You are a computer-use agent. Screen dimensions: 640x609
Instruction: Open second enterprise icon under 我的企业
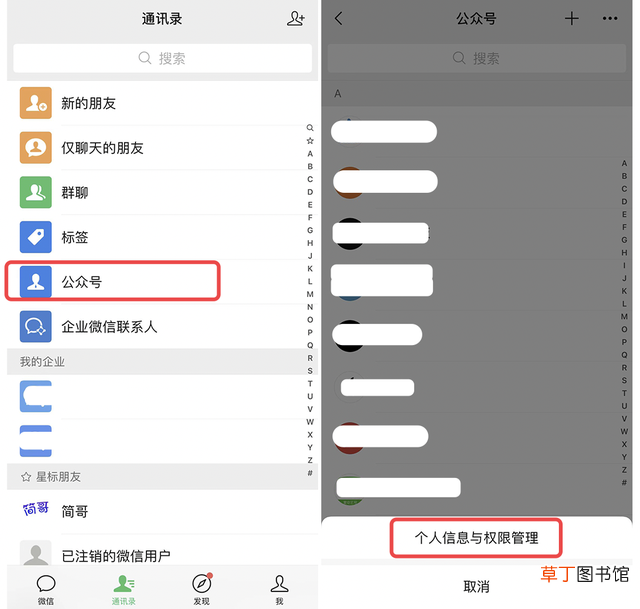point(36,441)
